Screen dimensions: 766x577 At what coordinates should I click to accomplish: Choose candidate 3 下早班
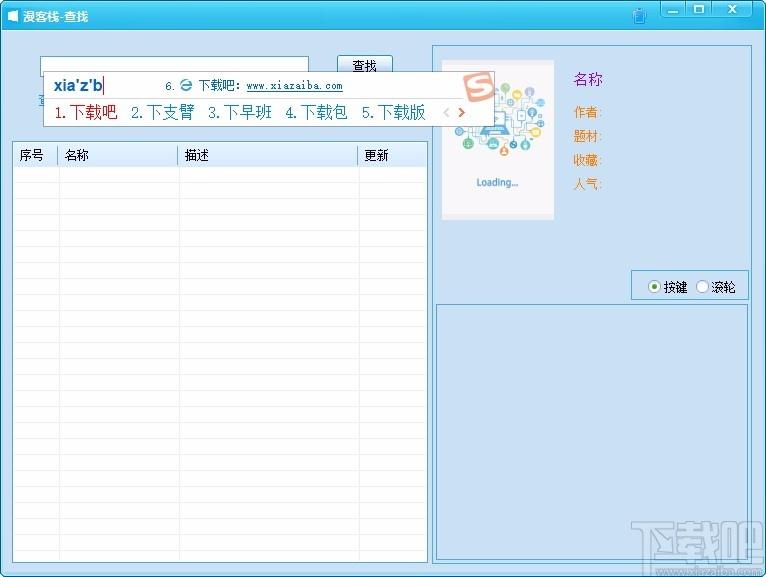click(x=240, y=112)
